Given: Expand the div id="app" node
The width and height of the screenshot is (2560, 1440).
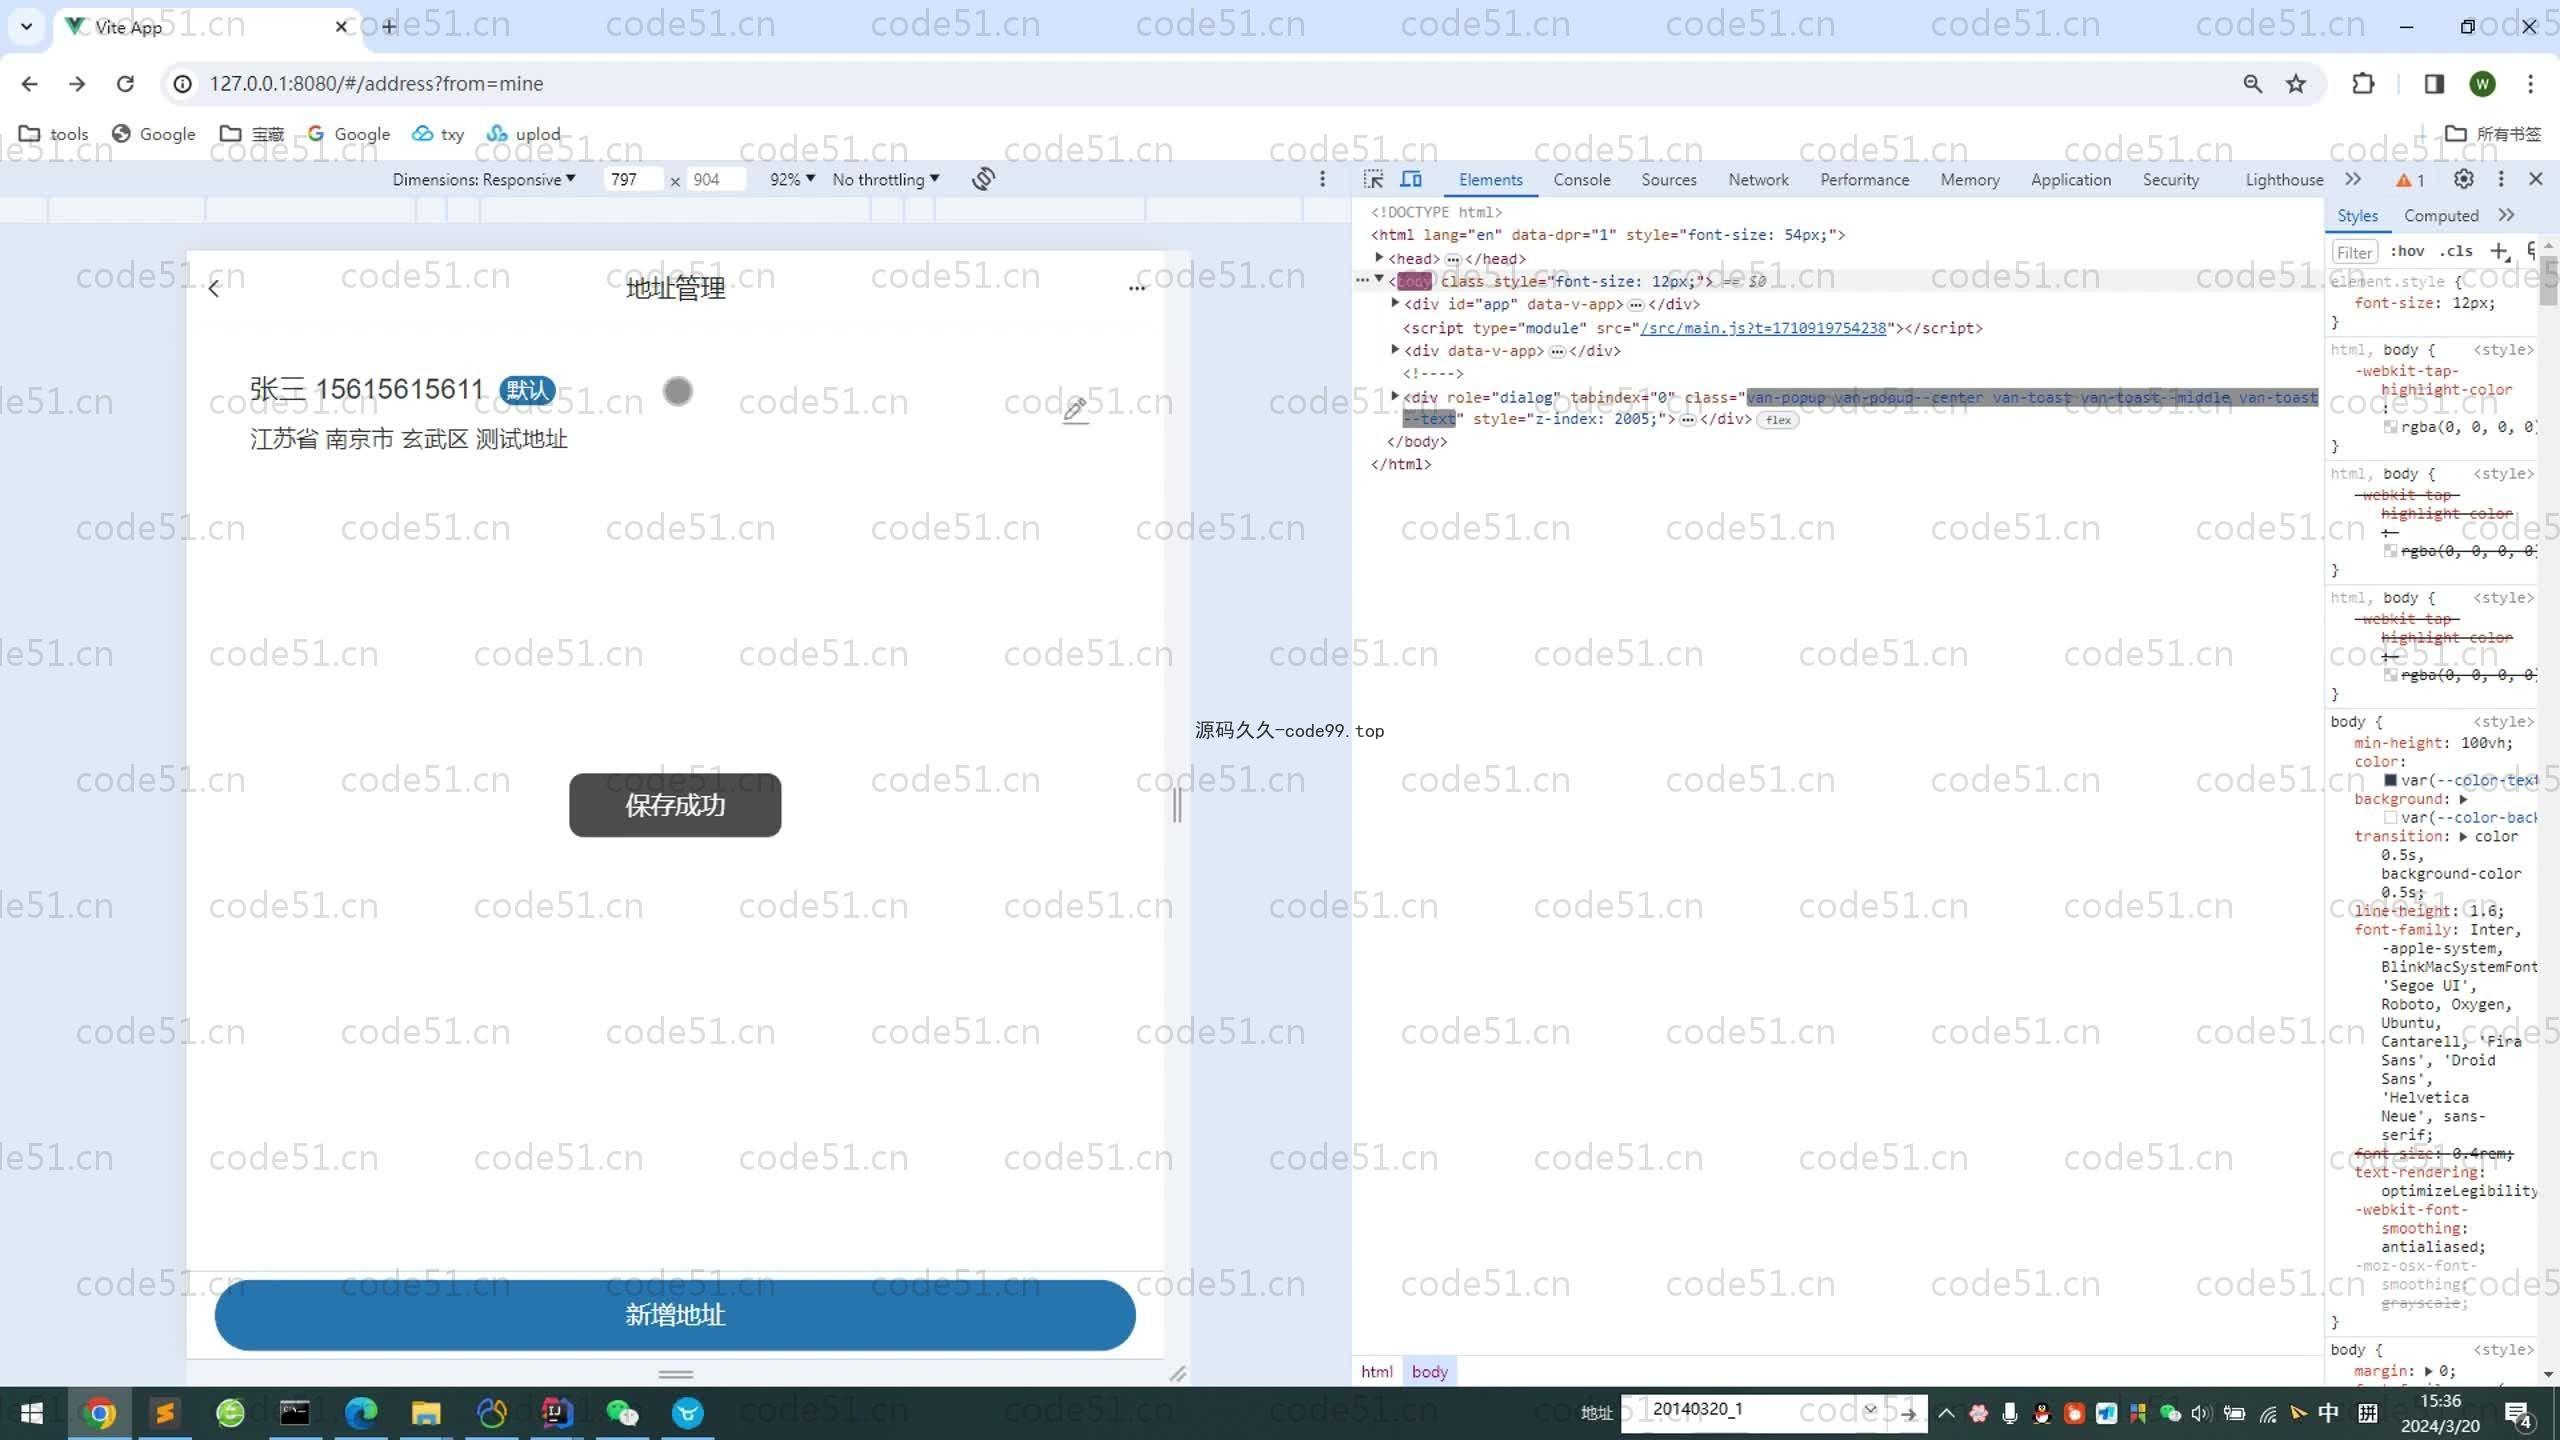Looking at the screenshot, I should click(x=1395, y=303).
